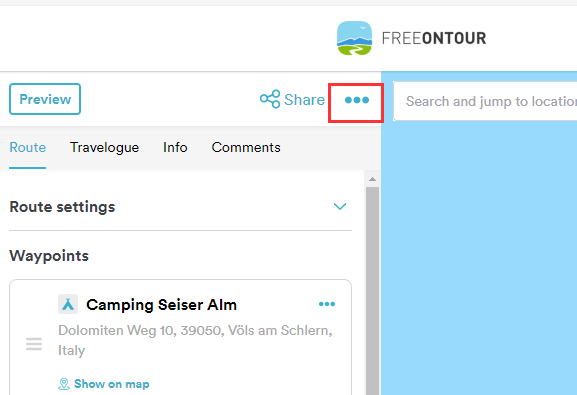Viewport: 577px width, 395px height.
Task: Click Show on map link
Action: (x=111, y=384)
